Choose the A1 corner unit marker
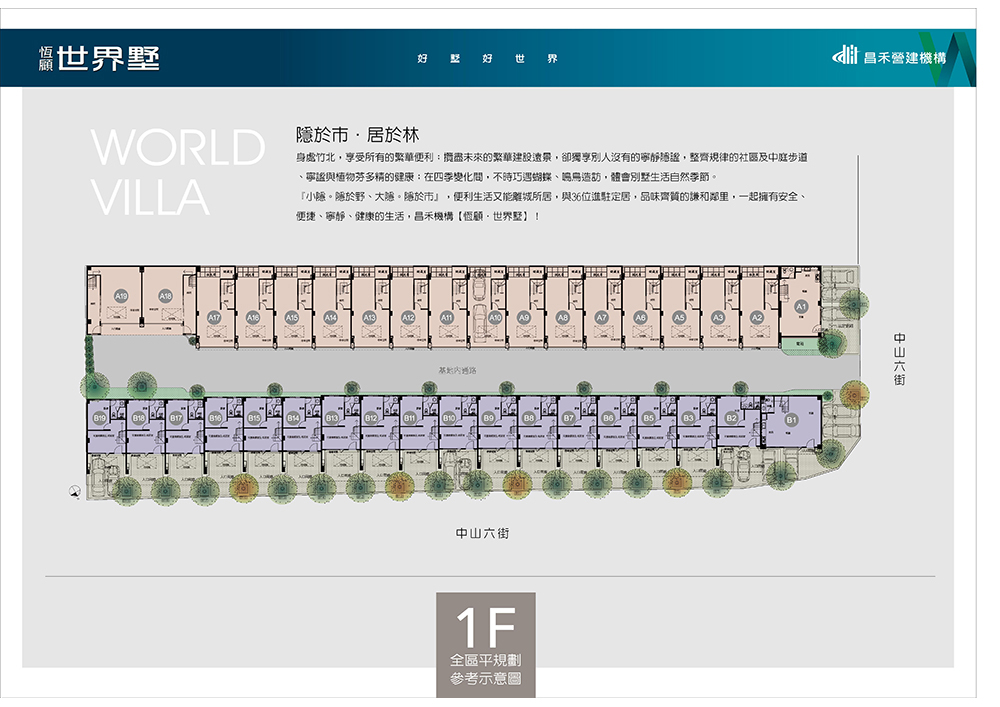 pos(801,307)
